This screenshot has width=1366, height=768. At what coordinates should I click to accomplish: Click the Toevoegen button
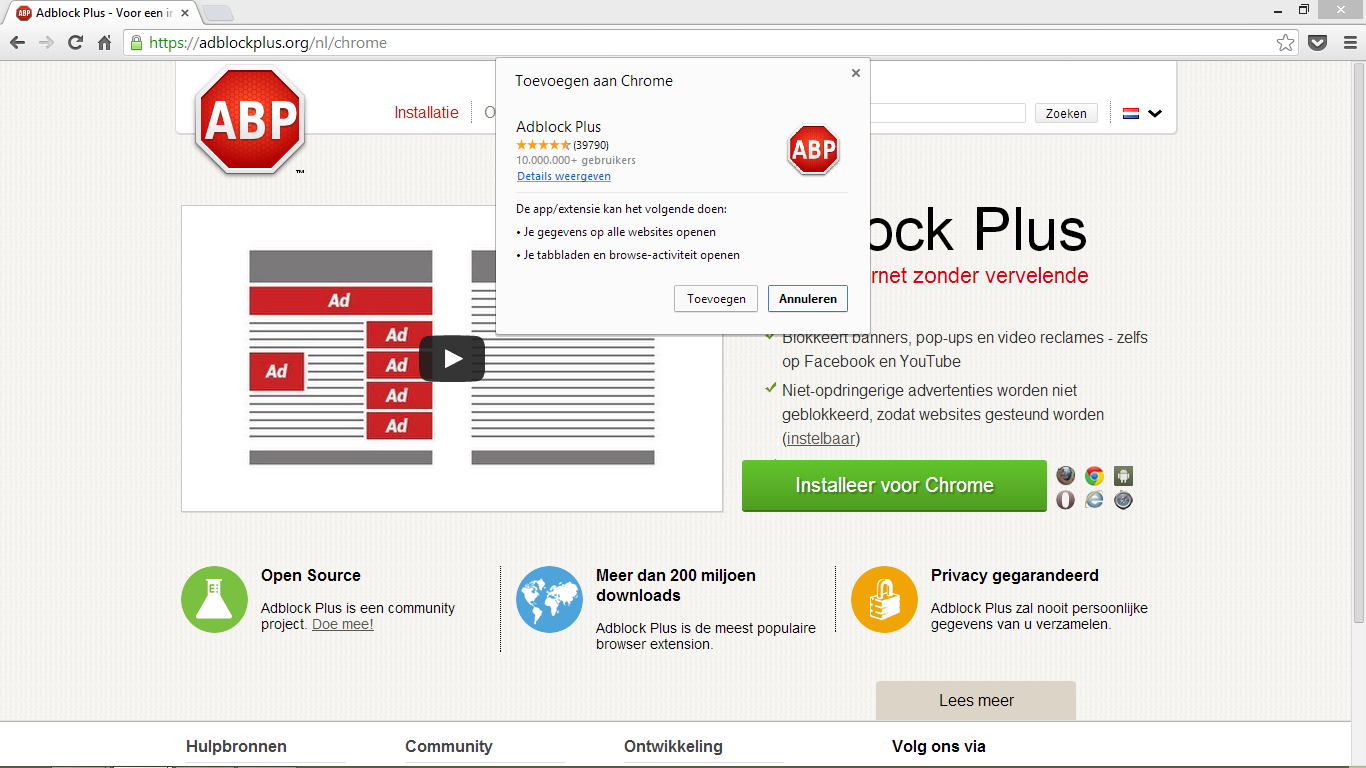(716, 298)
